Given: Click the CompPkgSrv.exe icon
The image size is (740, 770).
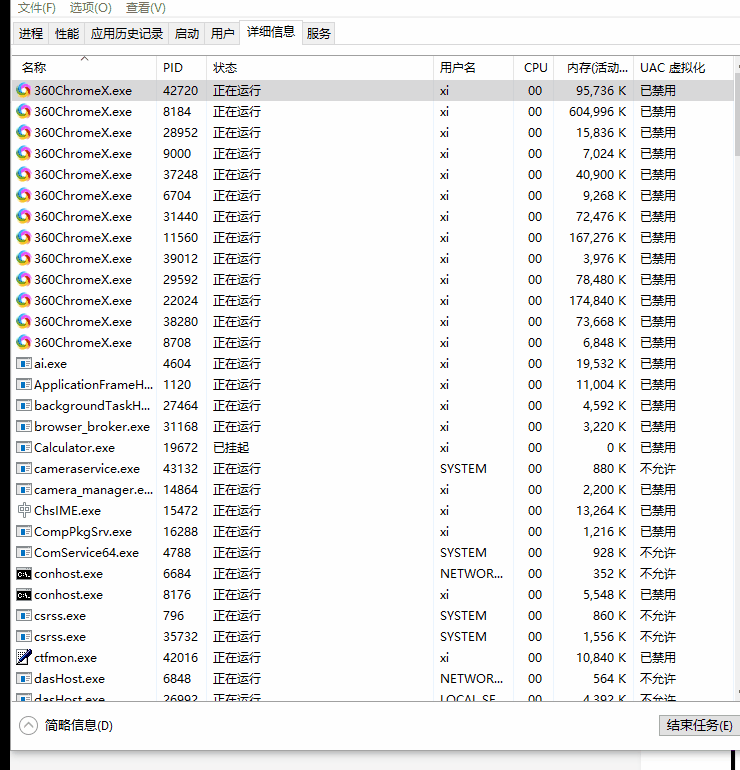Looking at the screenshot, I should (24, 531).
